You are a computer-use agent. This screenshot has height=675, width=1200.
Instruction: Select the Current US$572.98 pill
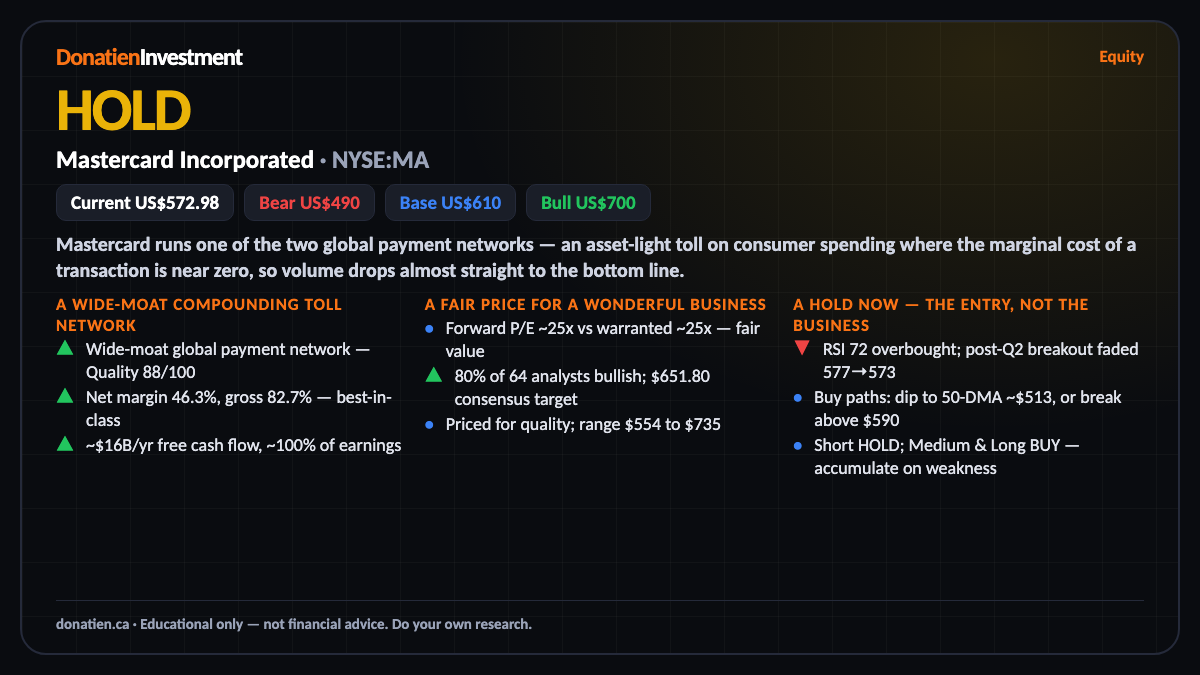[x=145, y=203]
